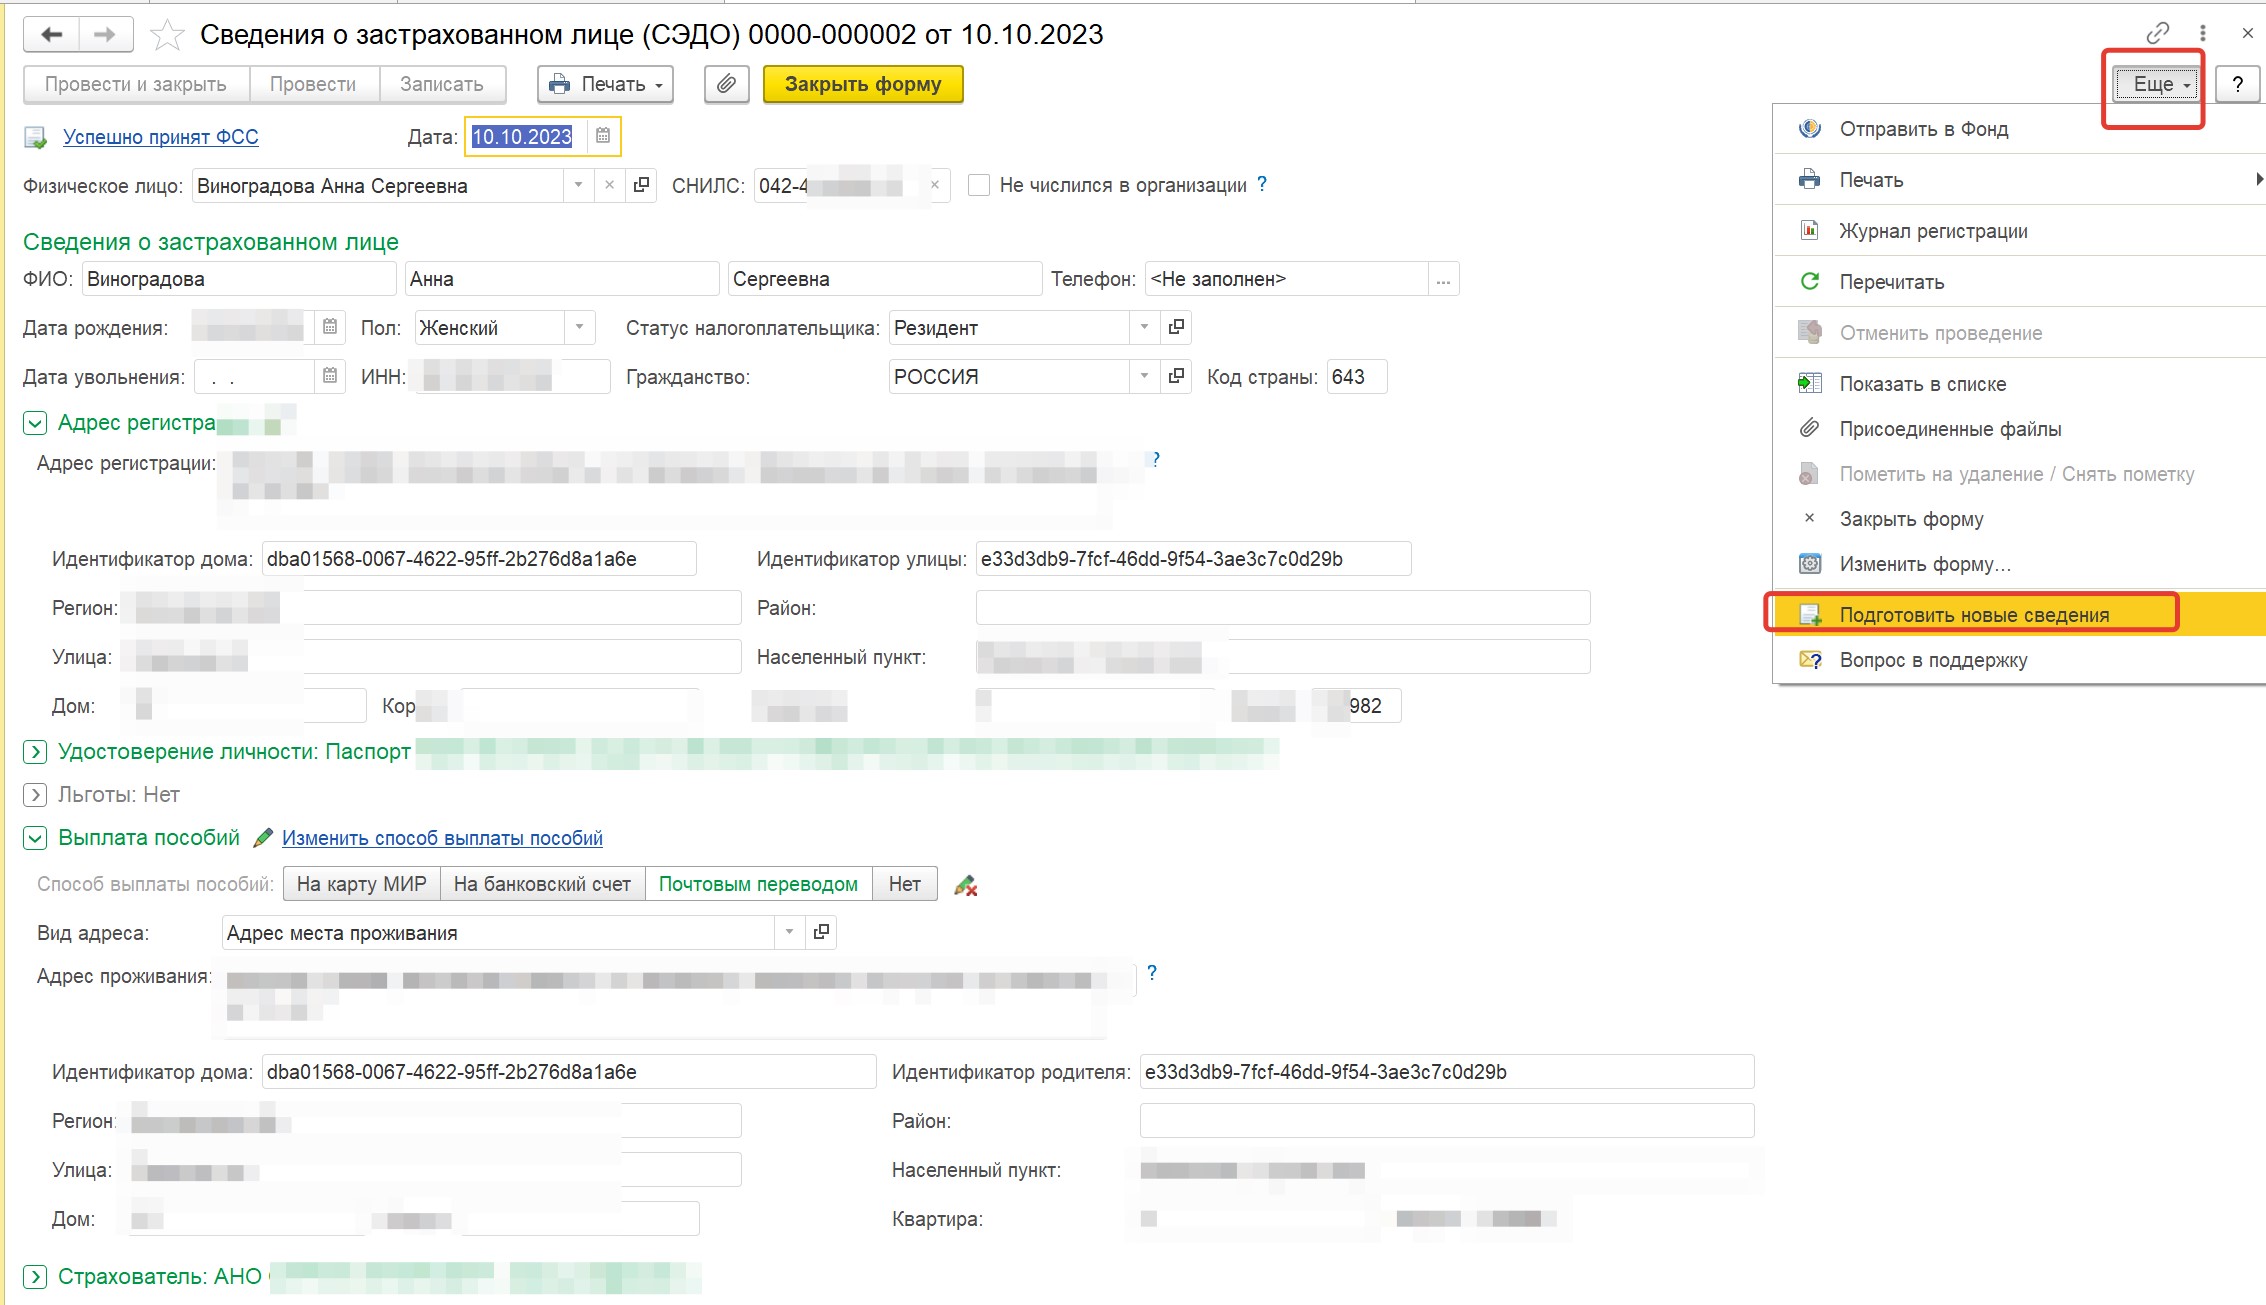Open calendar picker for Дата field
Screen dimensions: 2266x1305
tap(603, 136)
